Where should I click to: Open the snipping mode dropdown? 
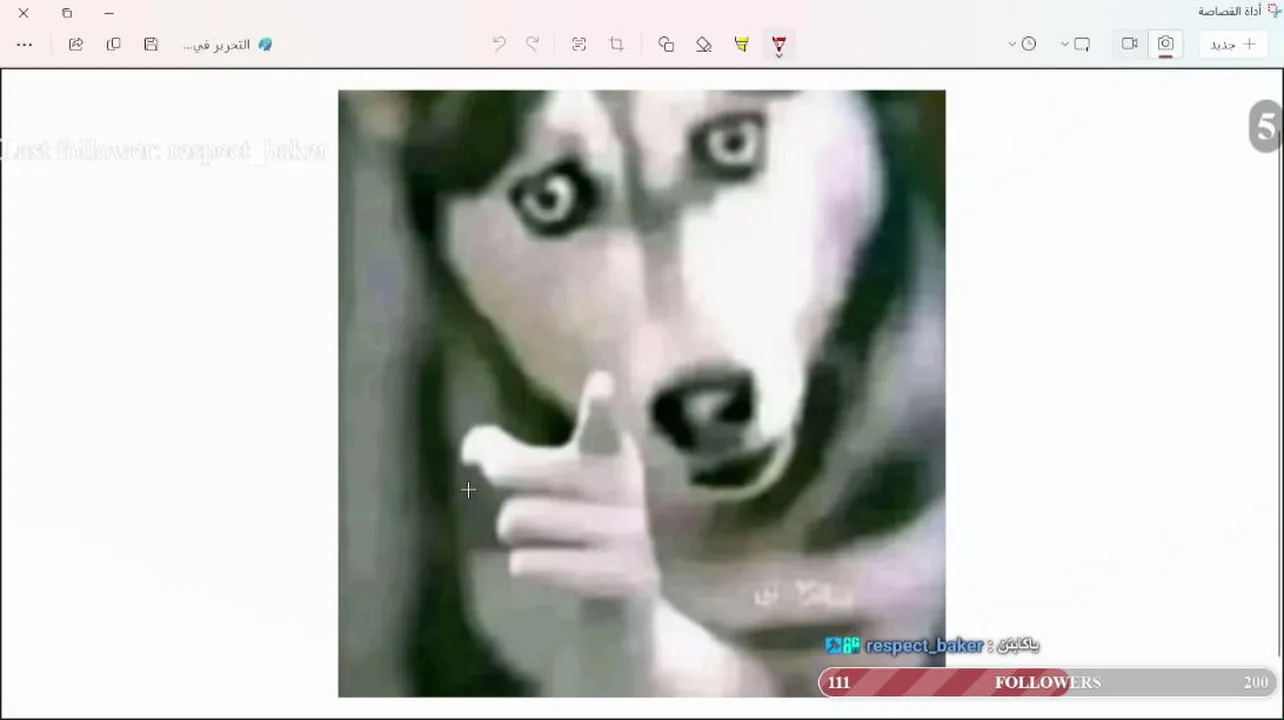tap(1075, 44)
